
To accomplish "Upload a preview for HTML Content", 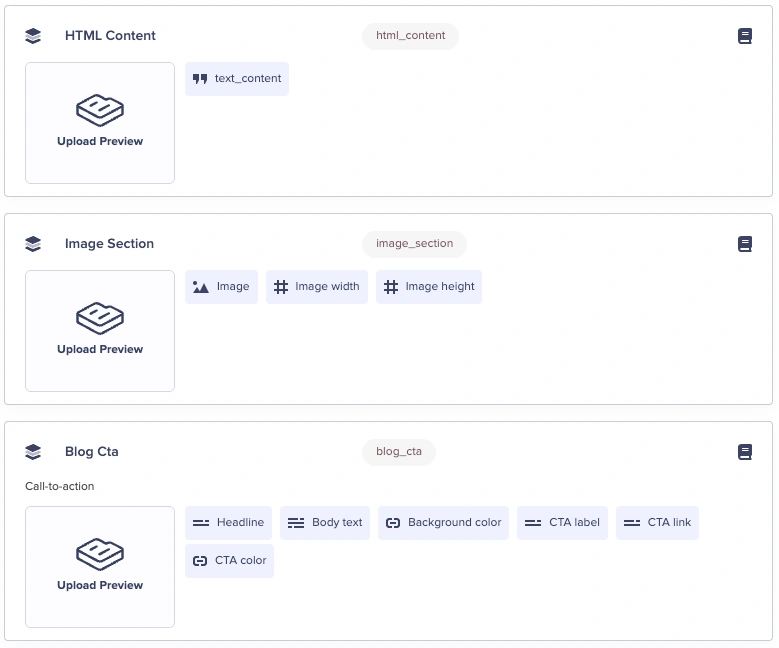I will pos(100,123).
